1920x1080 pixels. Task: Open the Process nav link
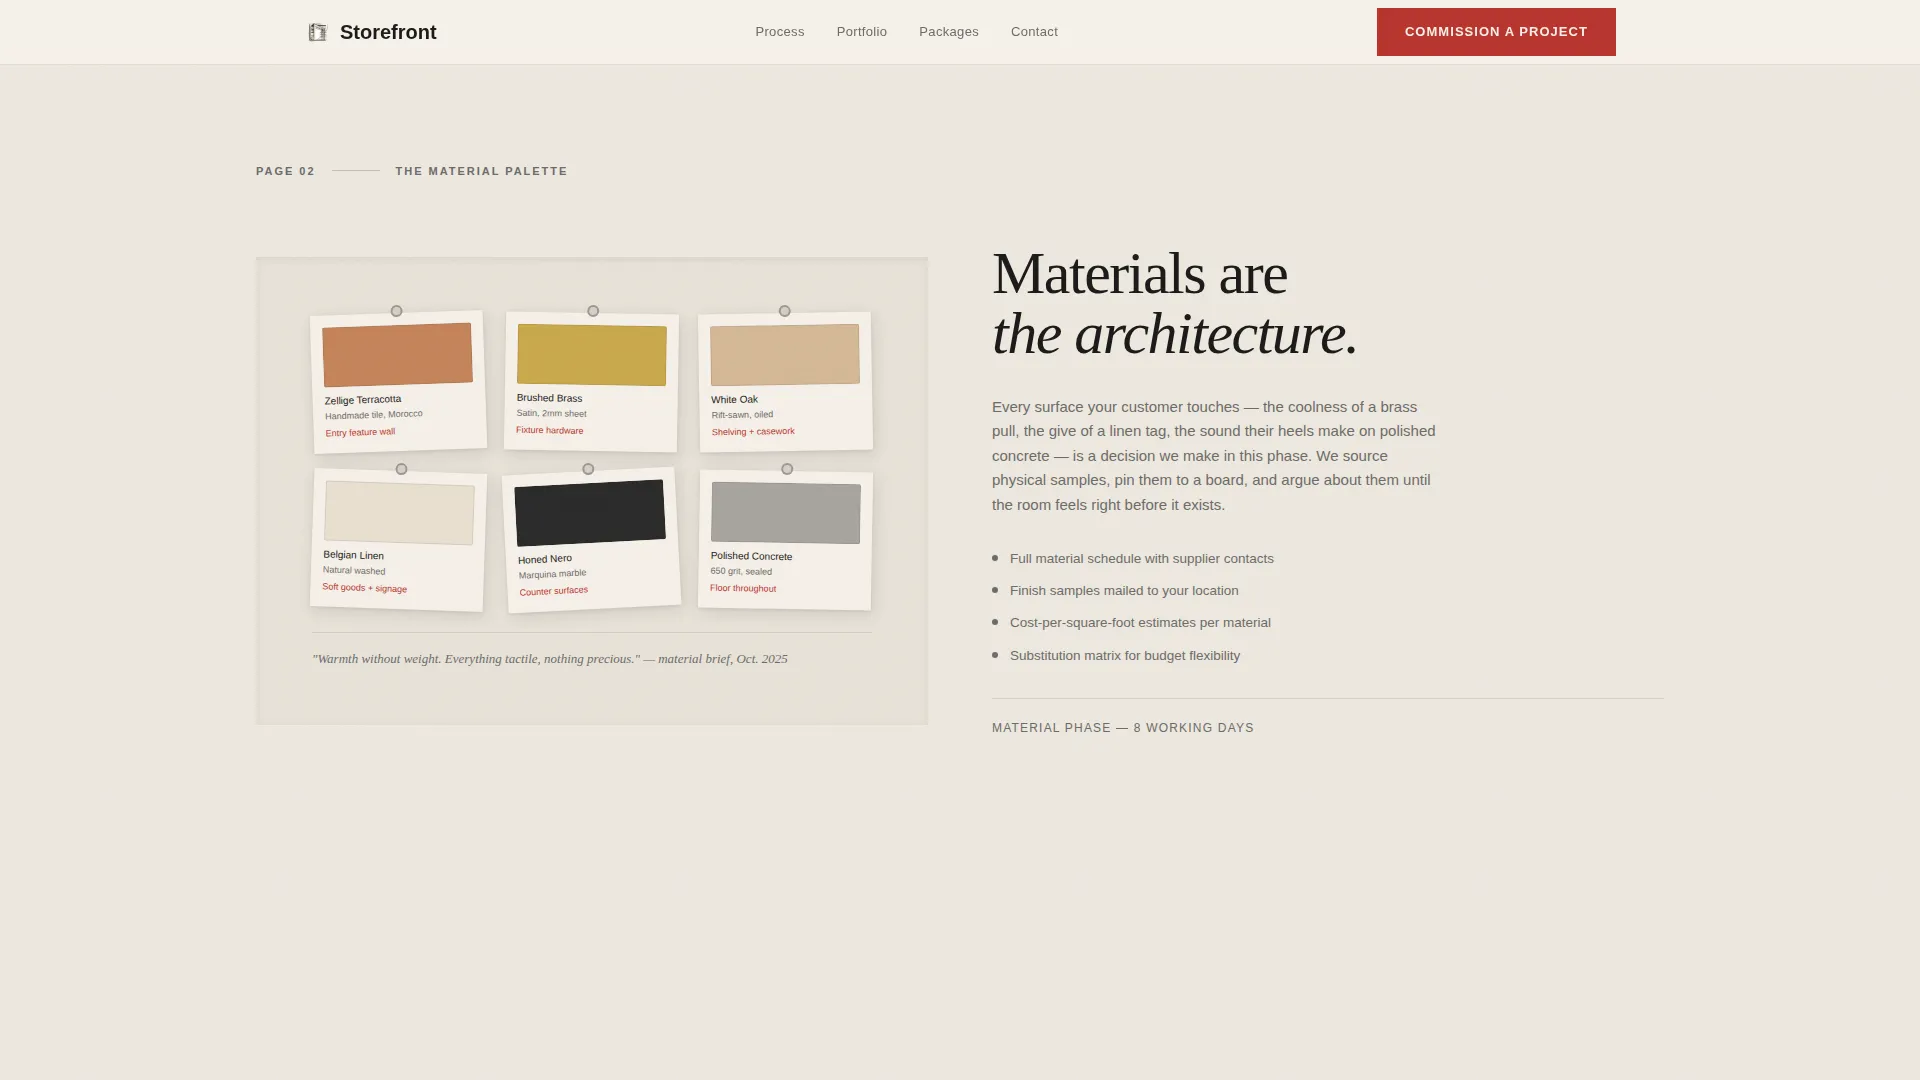[x=780, y=32]
